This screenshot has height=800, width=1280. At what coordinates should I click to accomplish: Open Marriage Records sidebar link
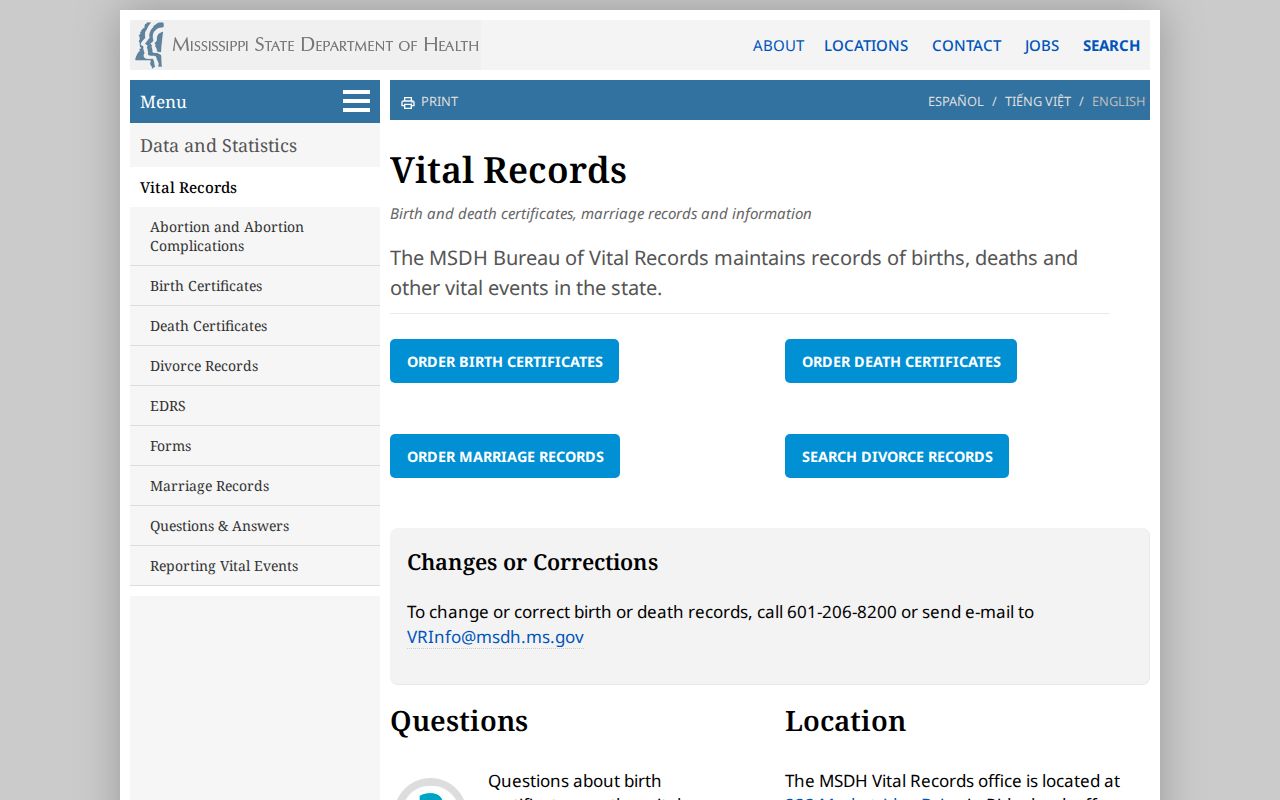coord(255,486)
